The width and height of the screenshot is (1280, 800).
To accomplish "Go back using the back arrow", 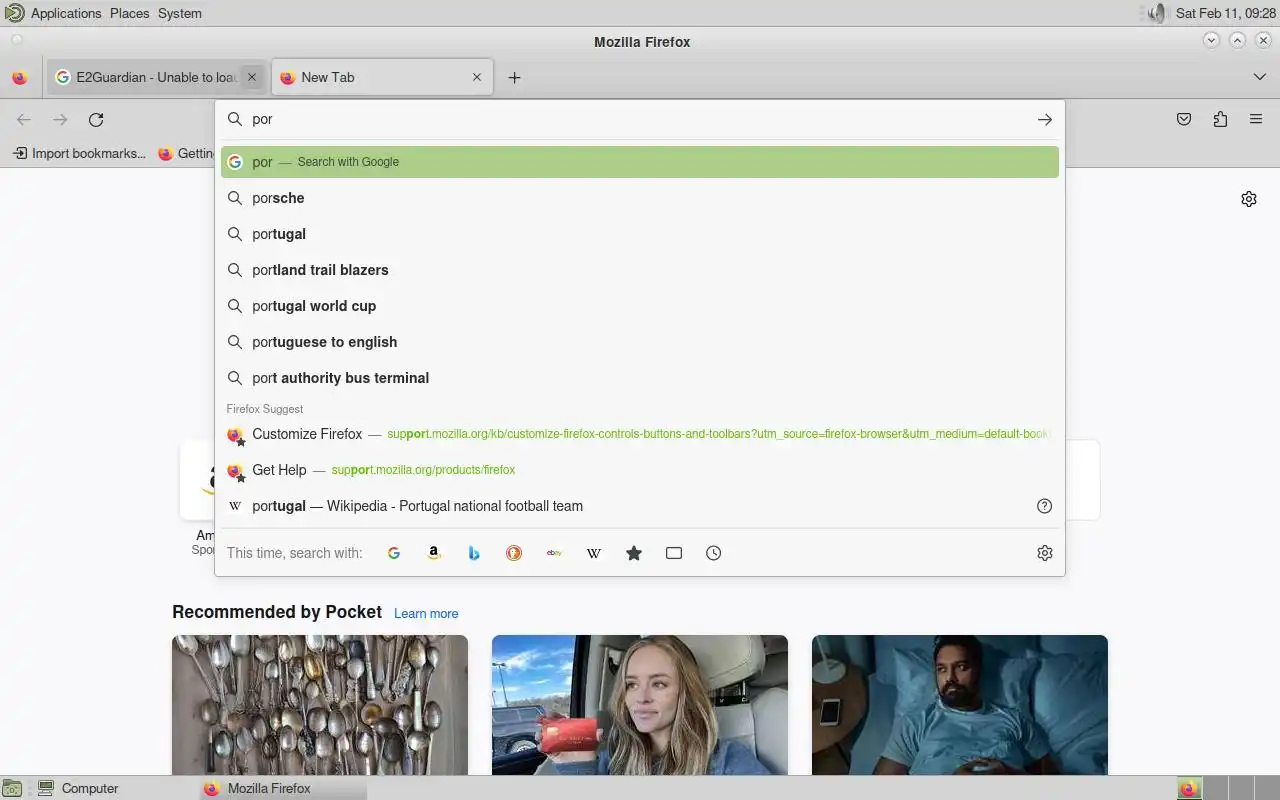I will (x=24, y=120).
